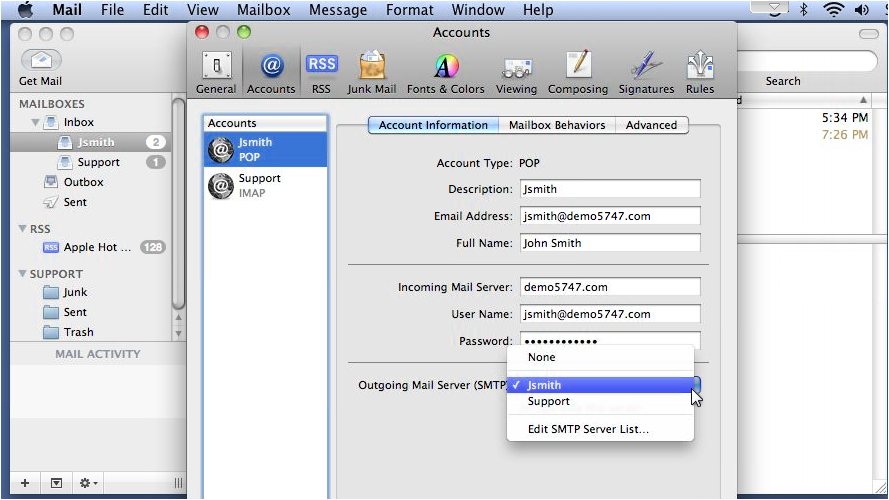Open the Outbox mailbox
The width and height of the screenshot is (889, 500).
point(83,182)
